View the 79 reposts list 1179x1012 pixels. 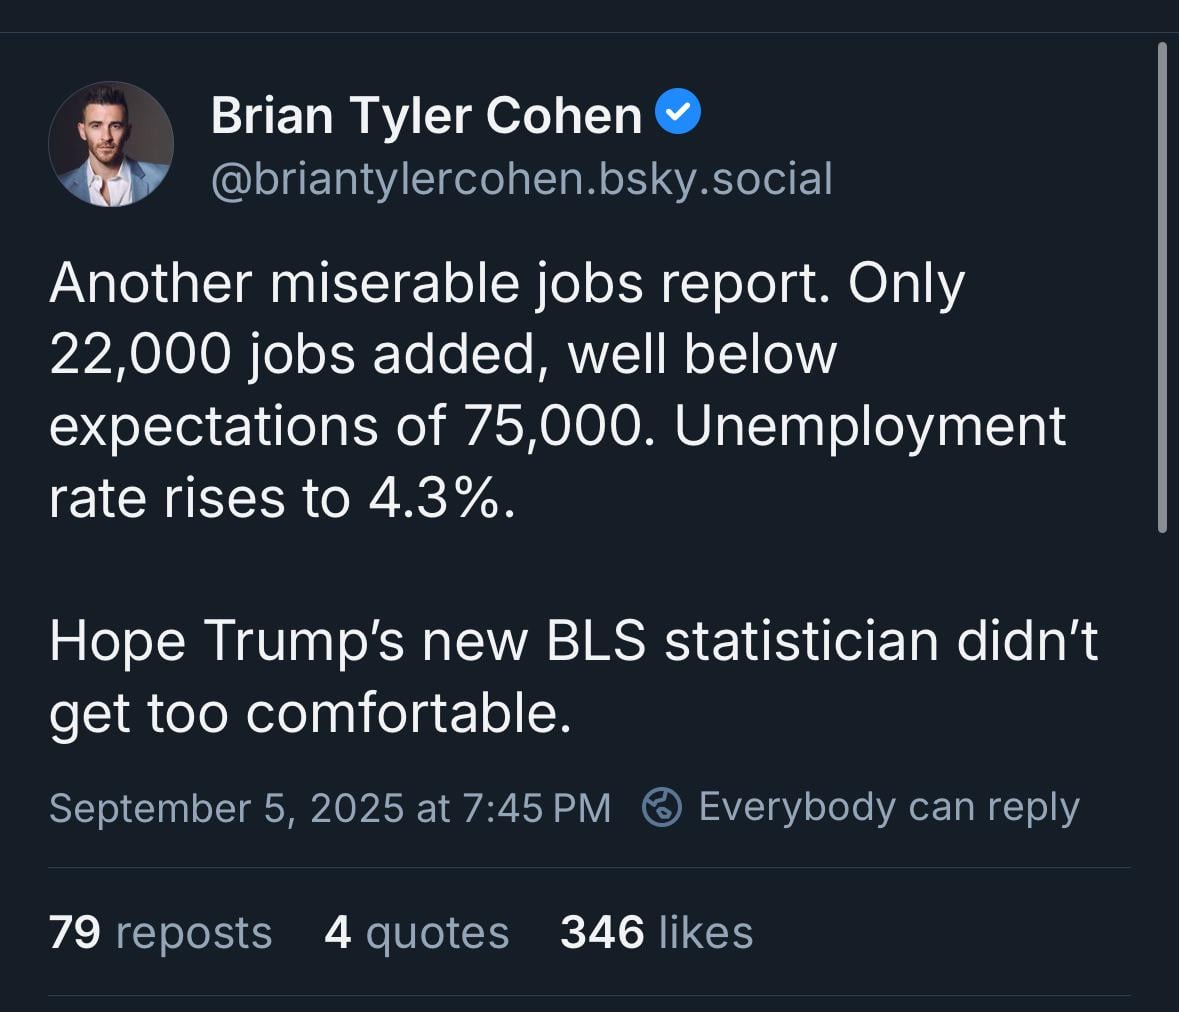pos(160,933)
